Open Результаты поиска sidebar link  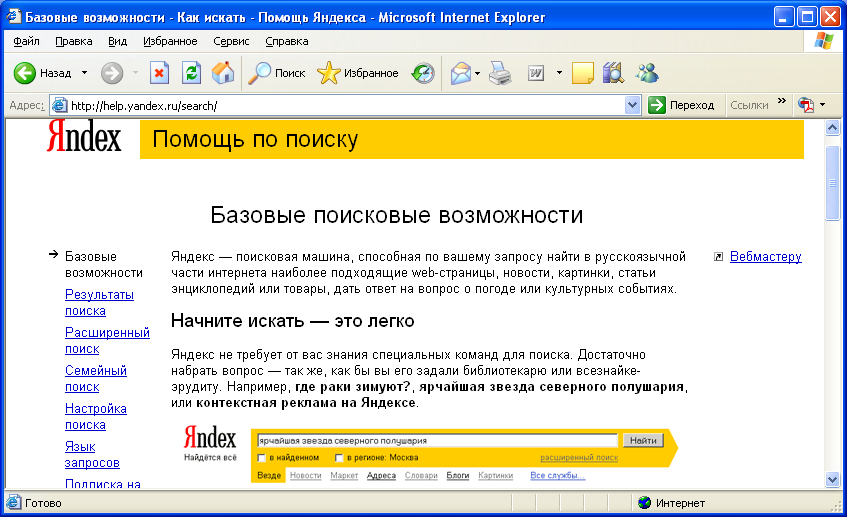click(x=99, y=303)
